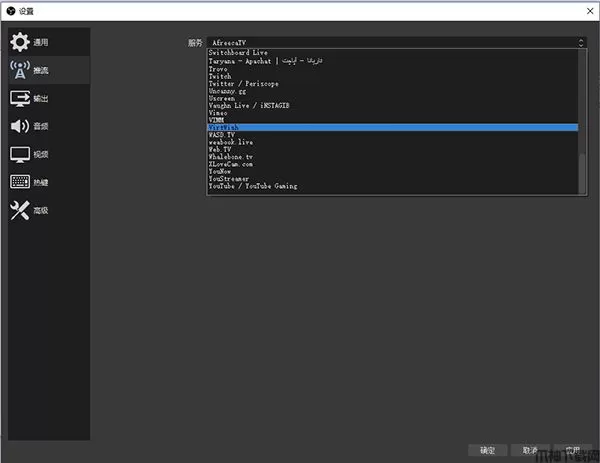Open the Output (输出) monitor icon
The height and width of the screenshot is (463, 600).
[20, 98]
